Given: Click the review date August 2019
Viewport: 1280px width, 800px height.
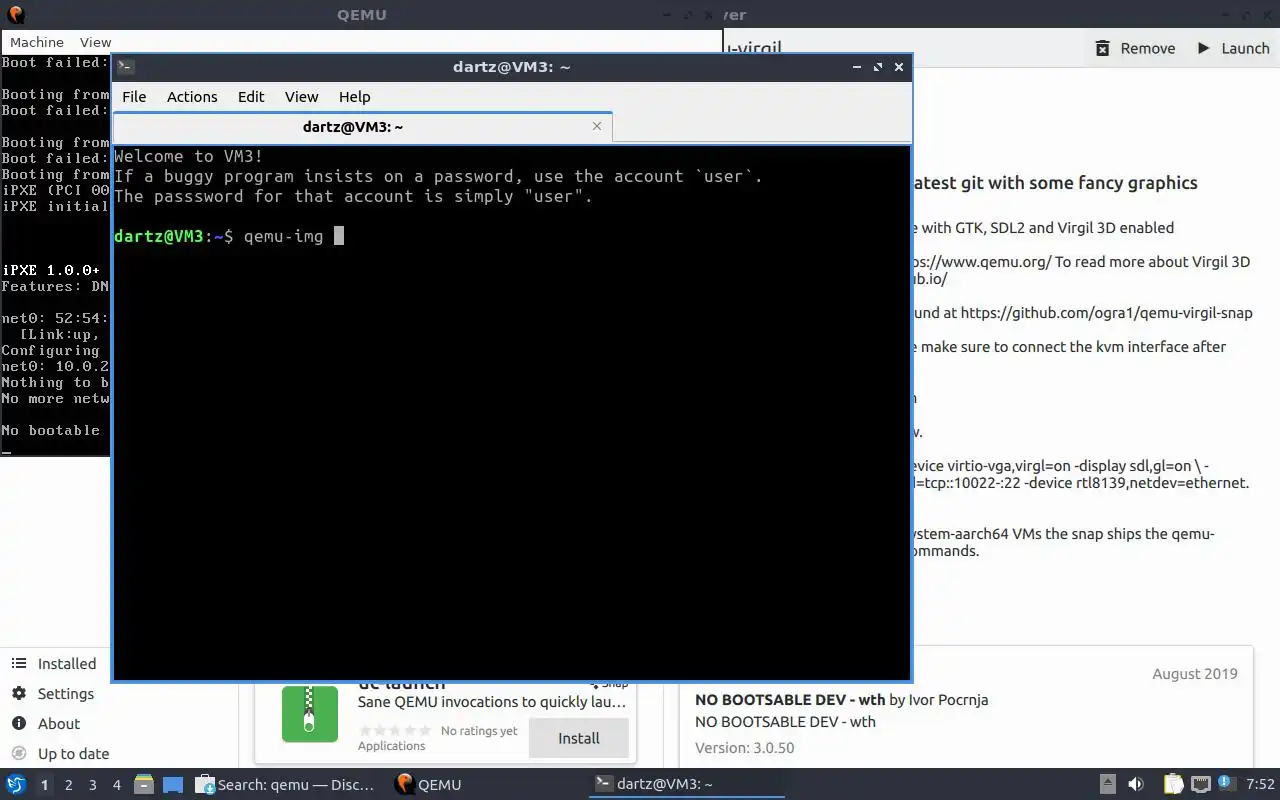Looking at the screenshot, I should (1195, 674).
